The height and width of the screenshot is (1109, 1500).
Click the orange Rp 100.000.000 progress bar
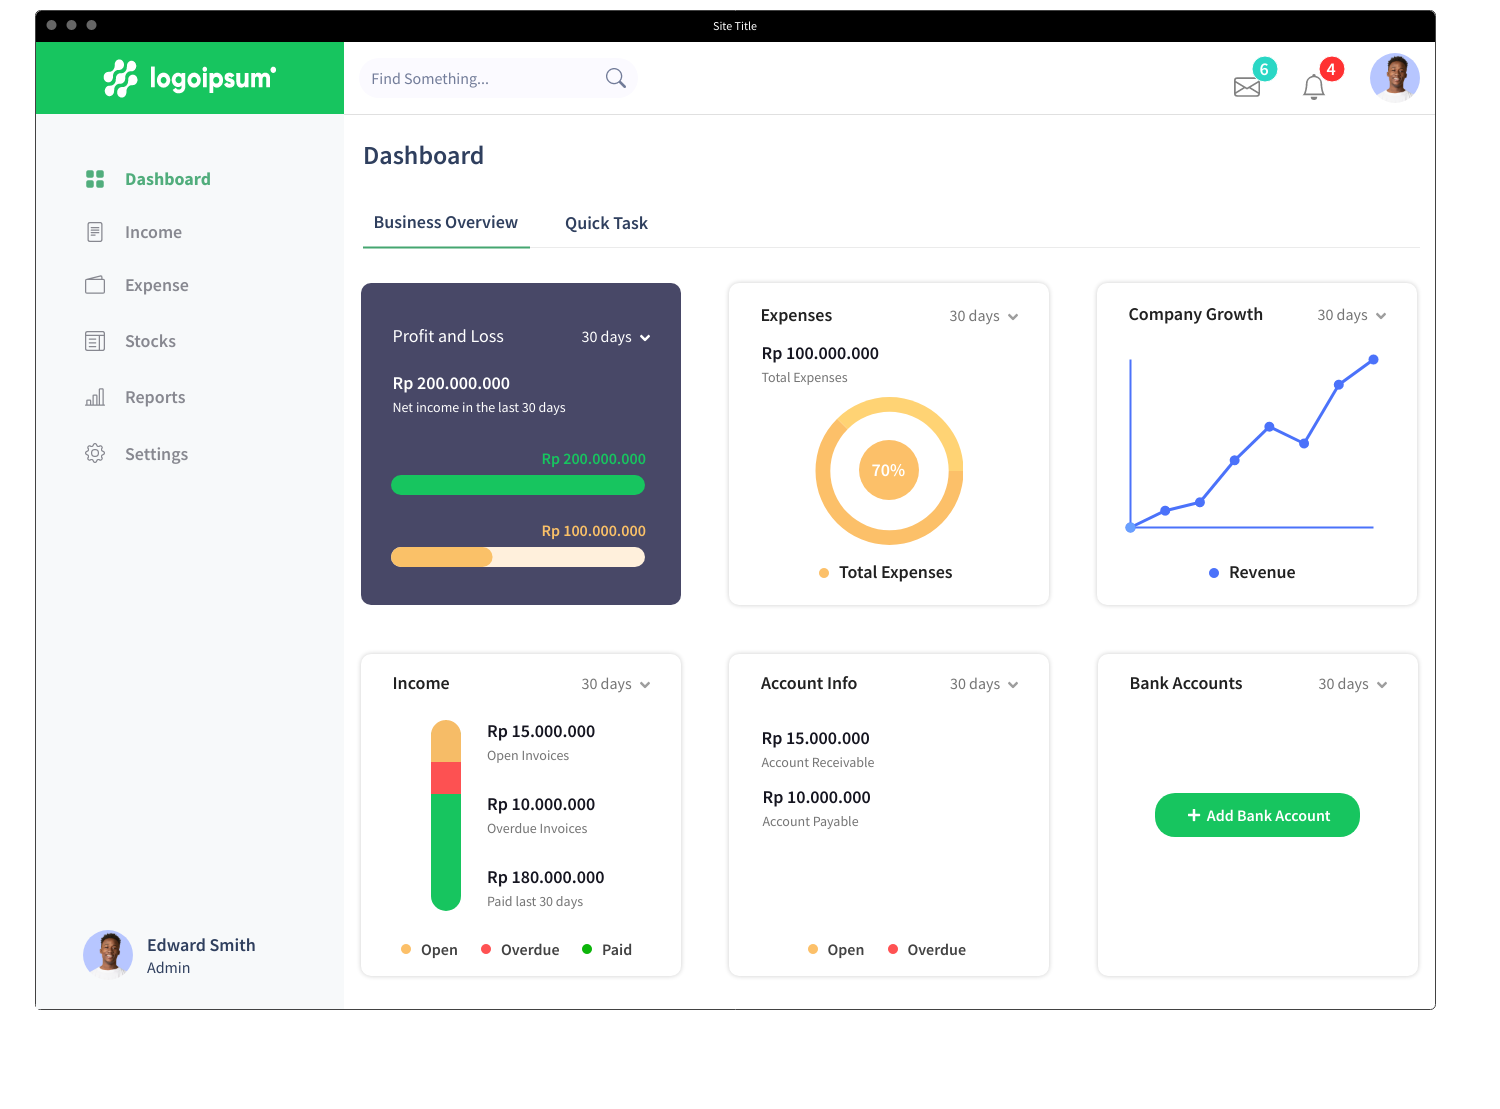(517, 557)
